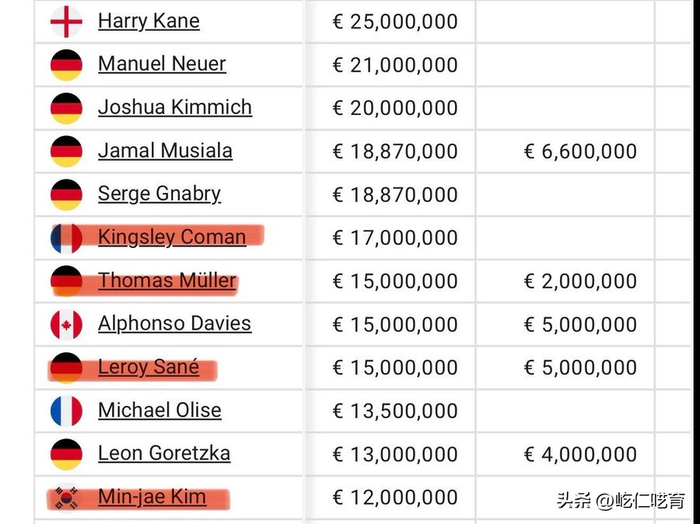700x524 pixels.
Task: Select the € 13,500,000 salary cell
Action: [394, 411]
